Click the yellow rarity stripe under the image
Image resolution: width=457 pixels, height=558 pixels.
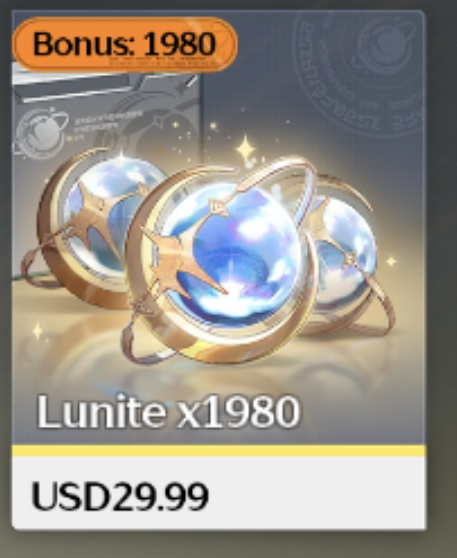219,451
